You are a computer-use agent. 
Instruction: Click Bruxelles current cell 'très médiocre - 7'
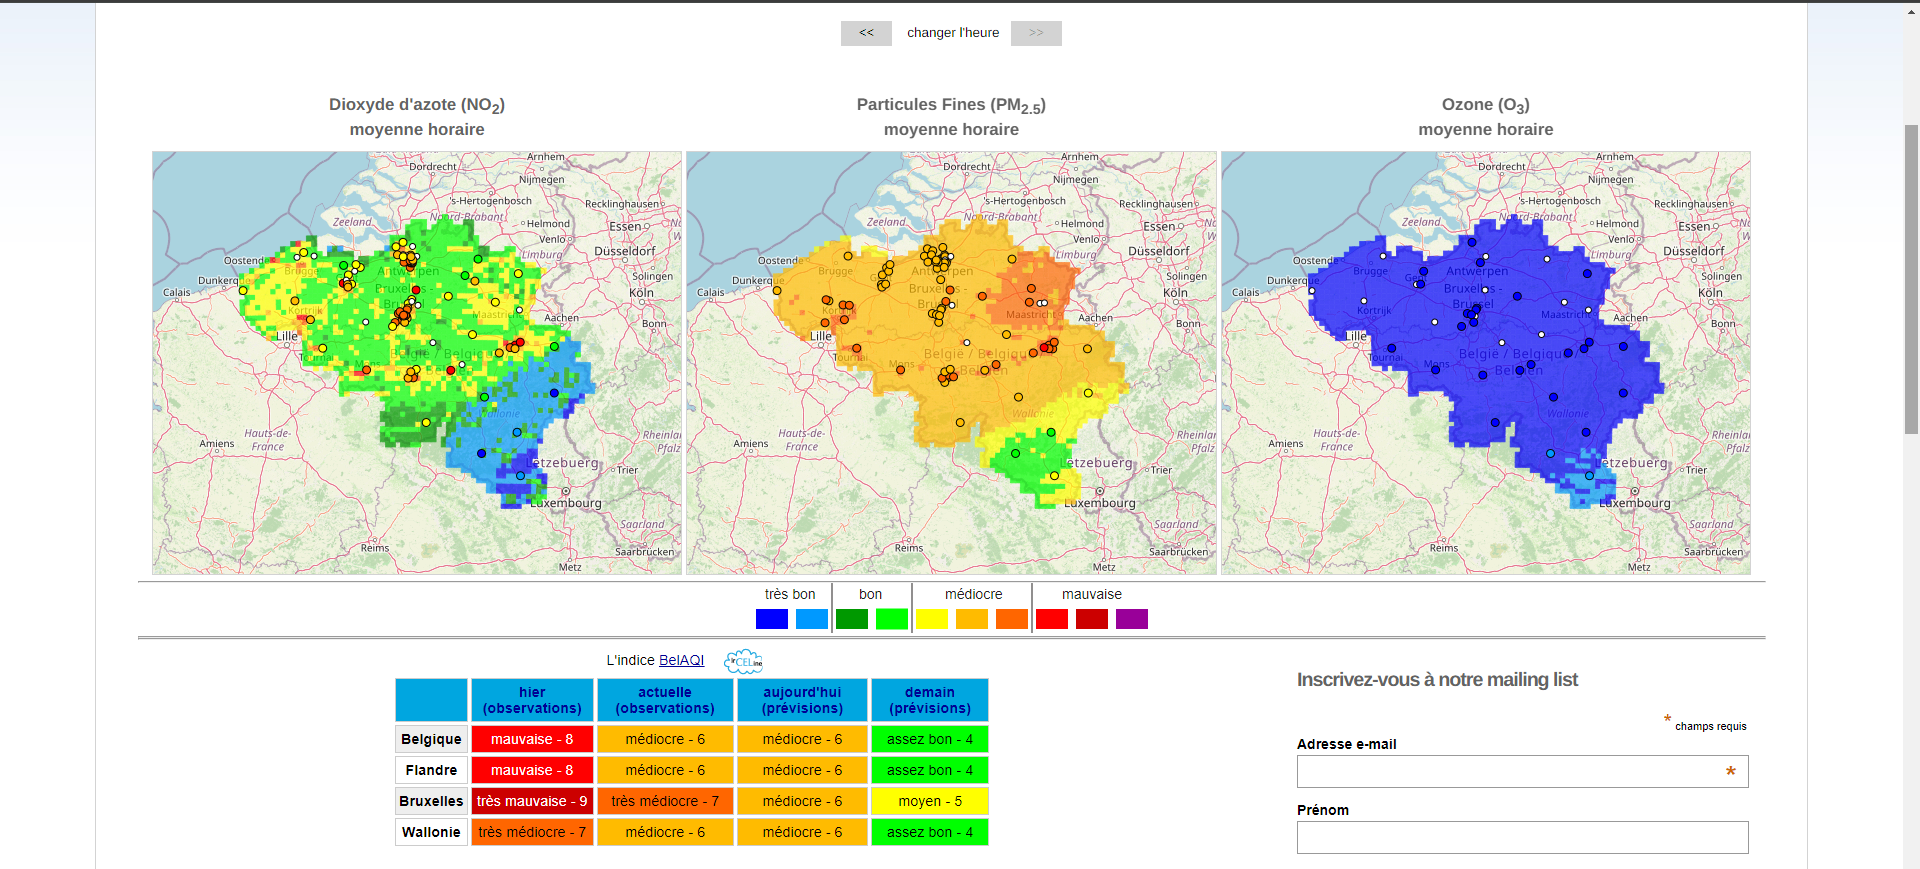tap(665, 801)
